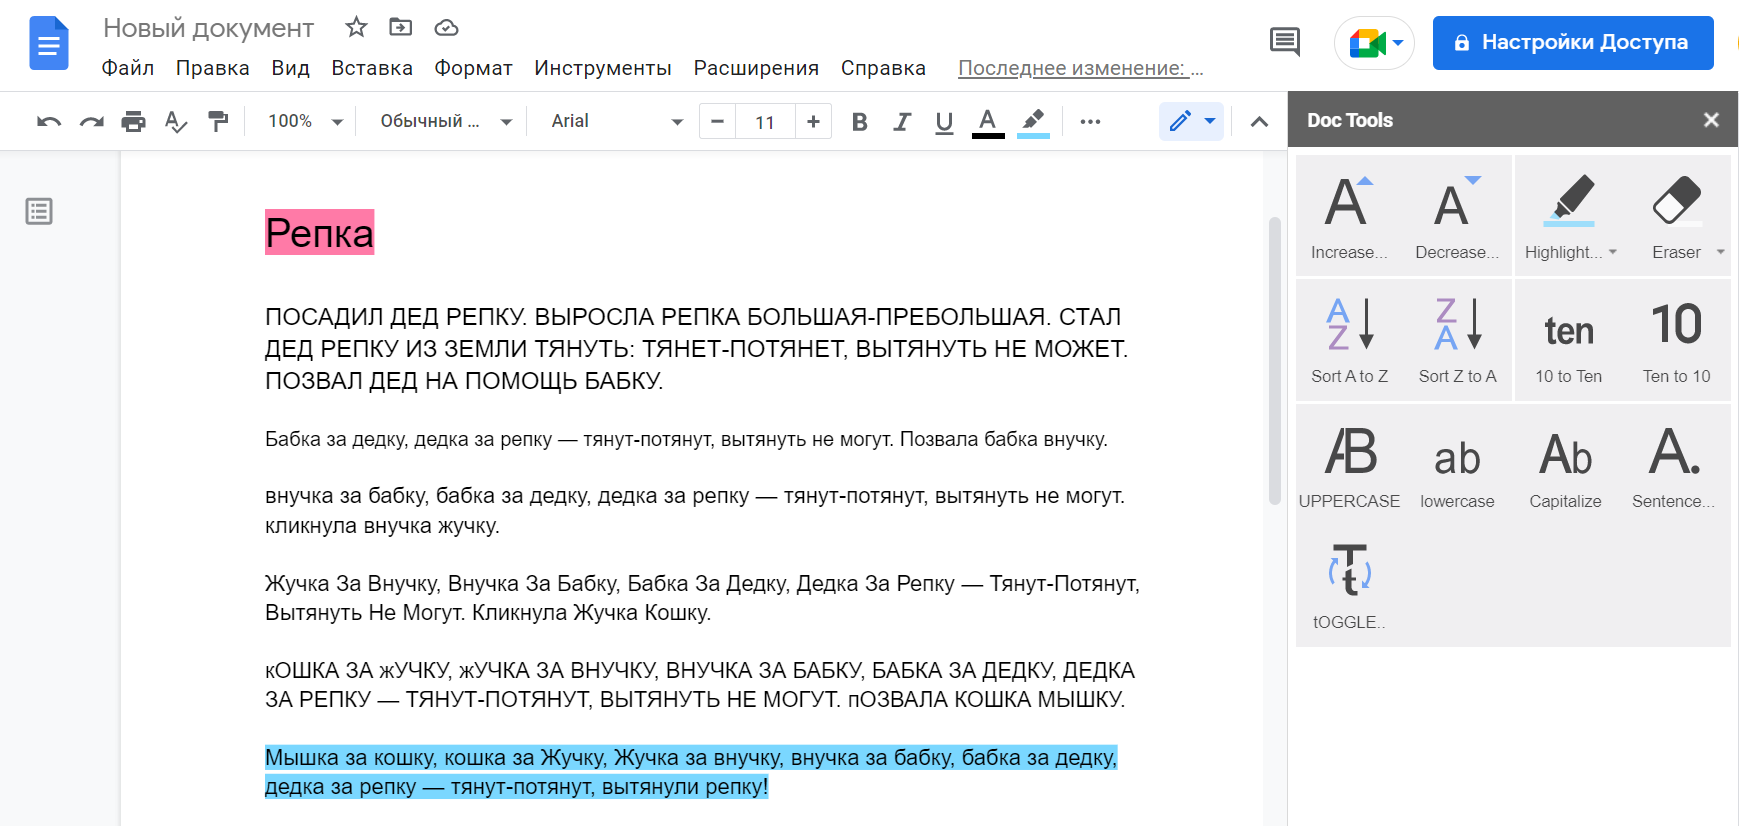Undo the last action
This screenshot has height=826, width=1739.
tap(49, 122)
